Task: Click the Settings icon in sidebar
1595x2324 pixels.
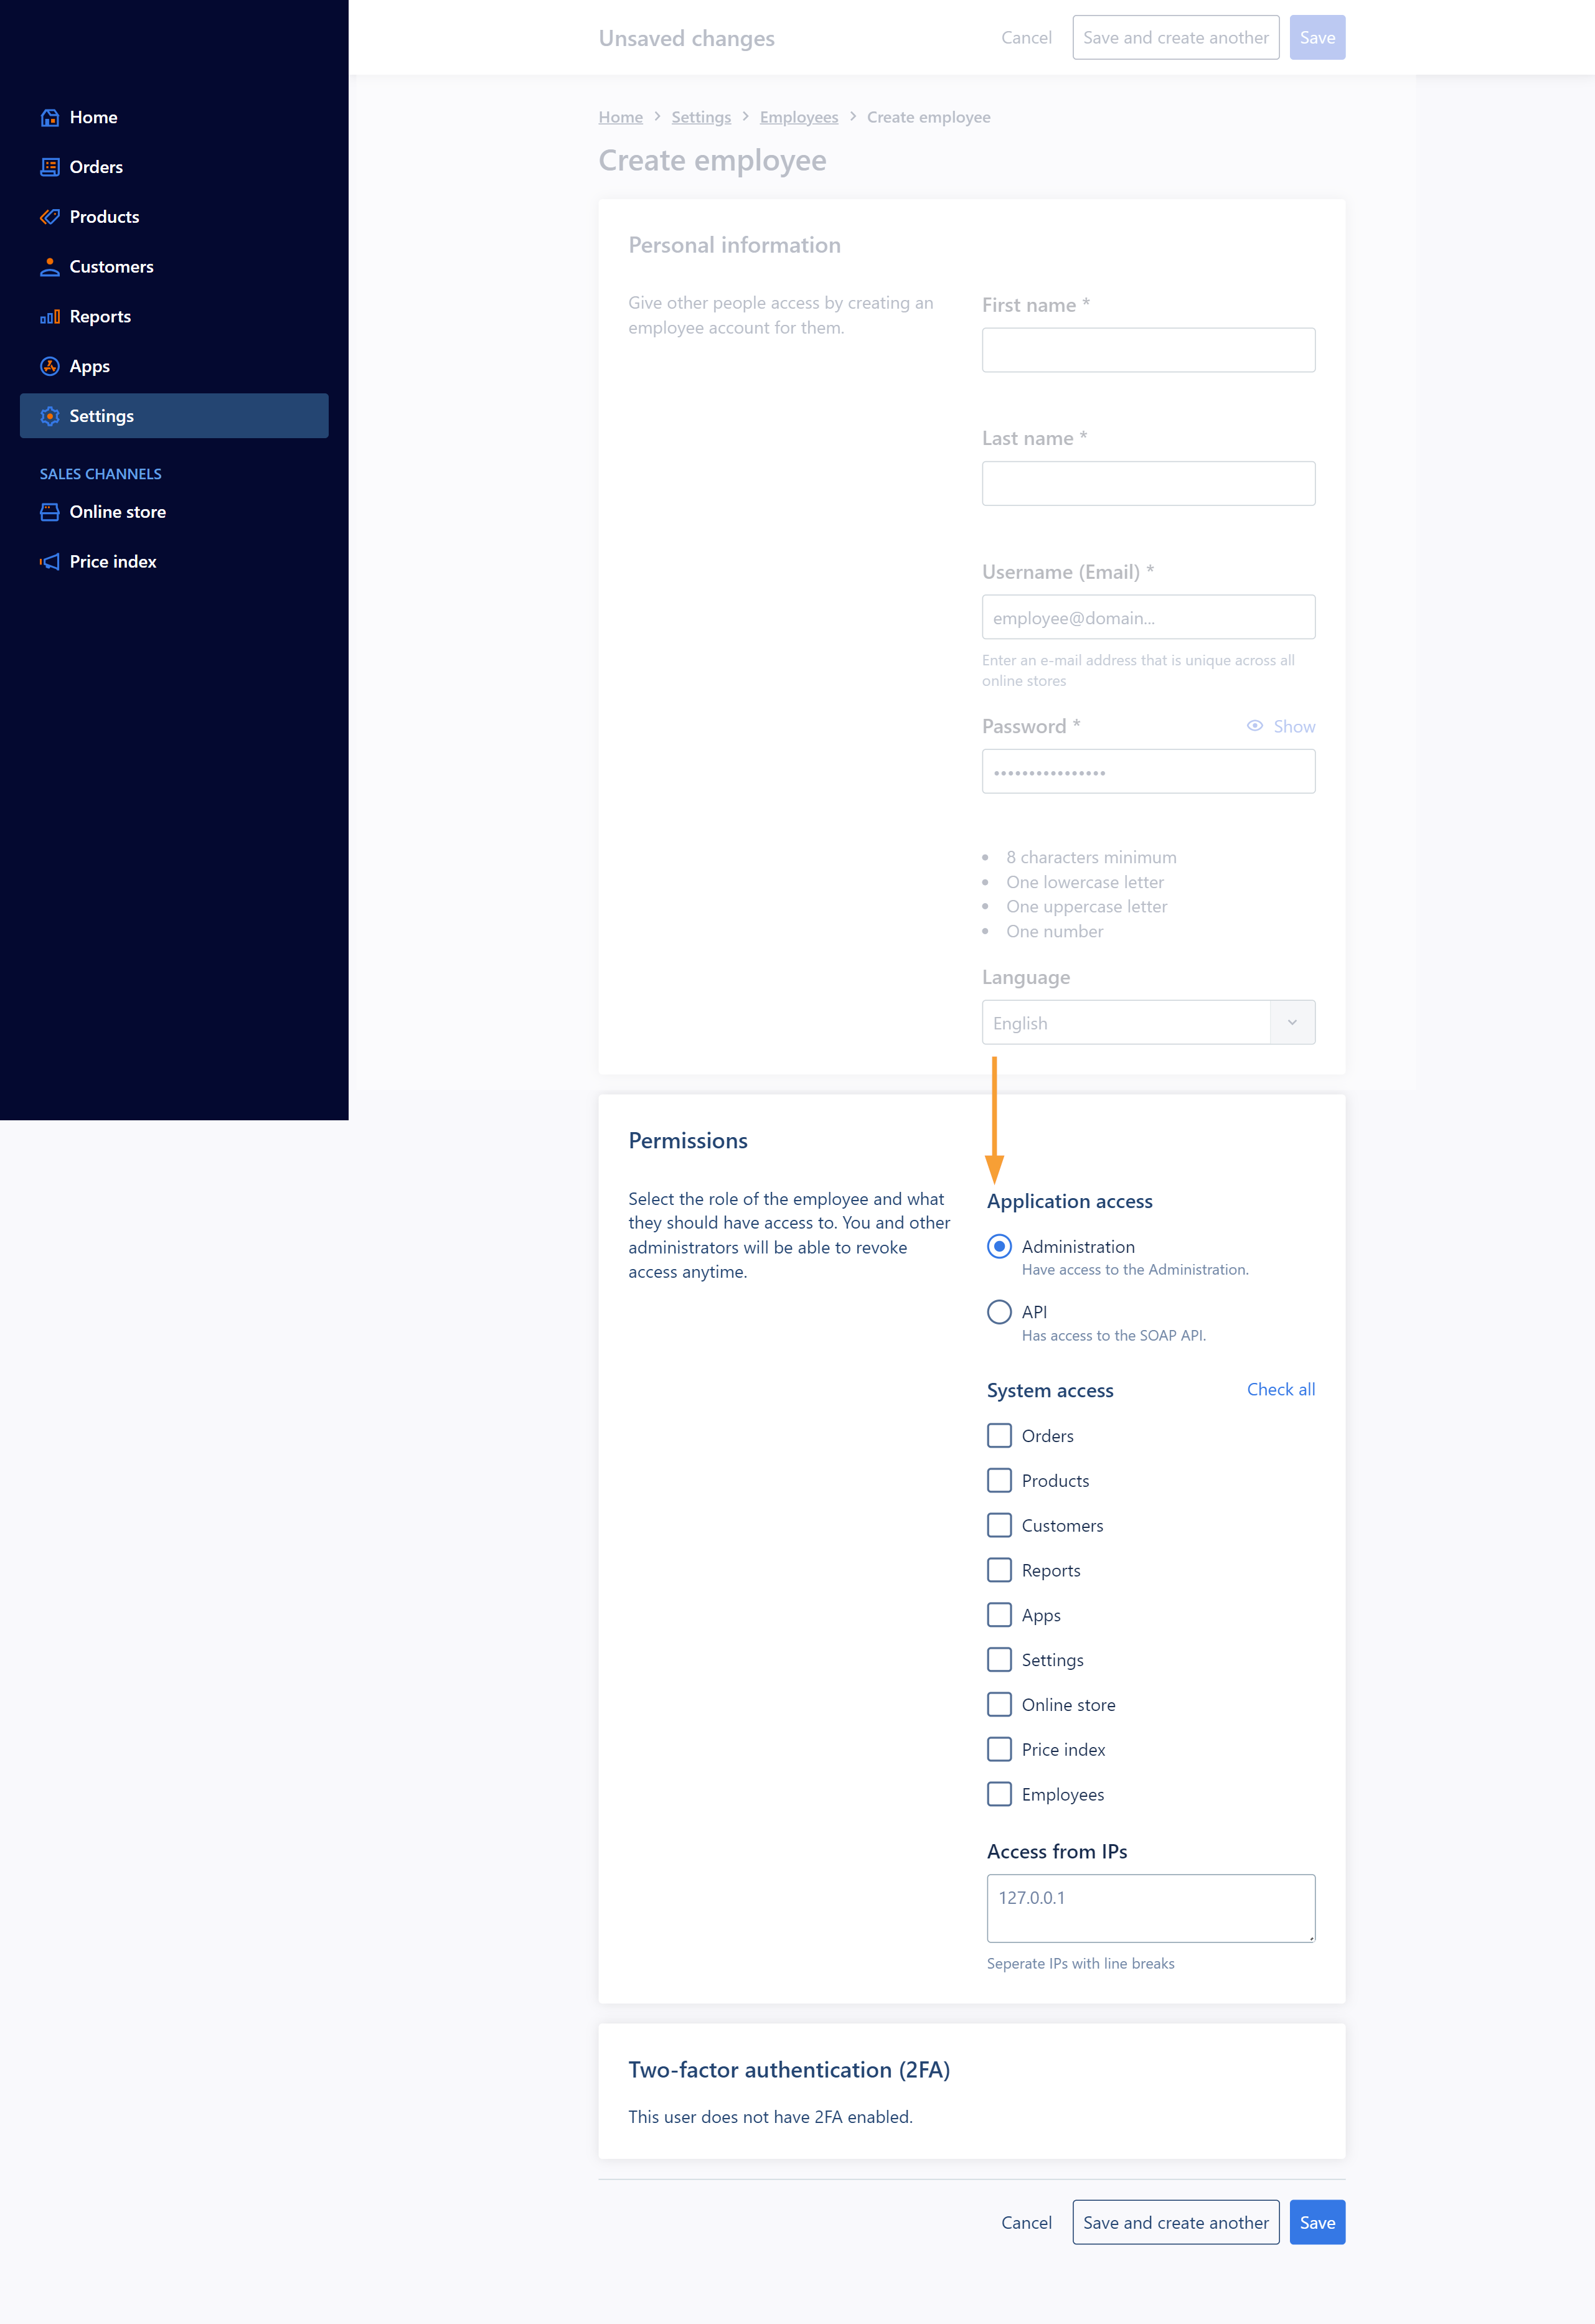Action: click(48, 415)
